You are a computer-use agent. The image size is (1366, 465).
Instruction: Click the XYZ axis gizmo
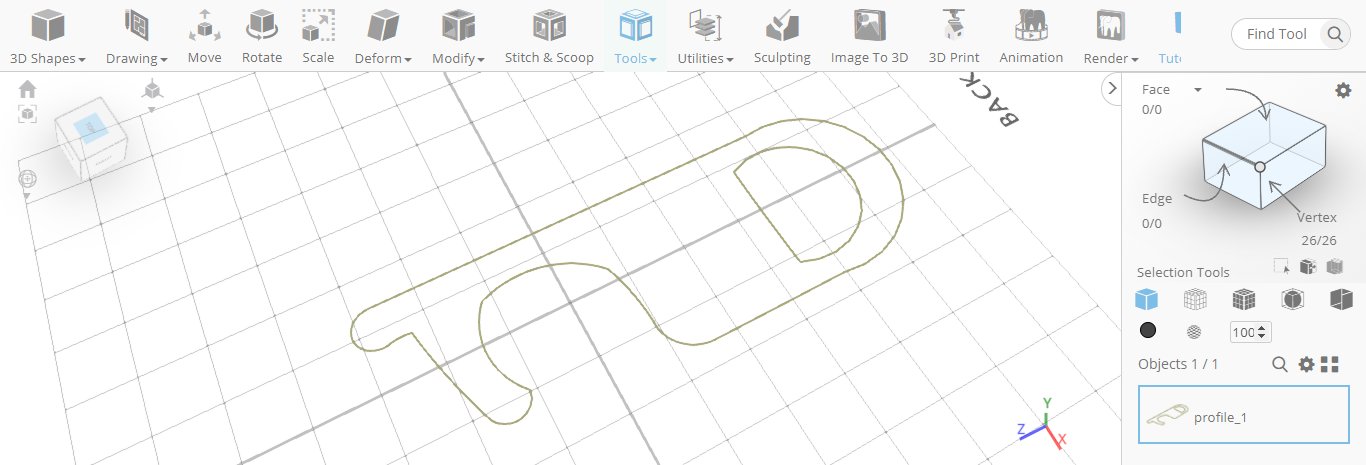coord(1043,424)
